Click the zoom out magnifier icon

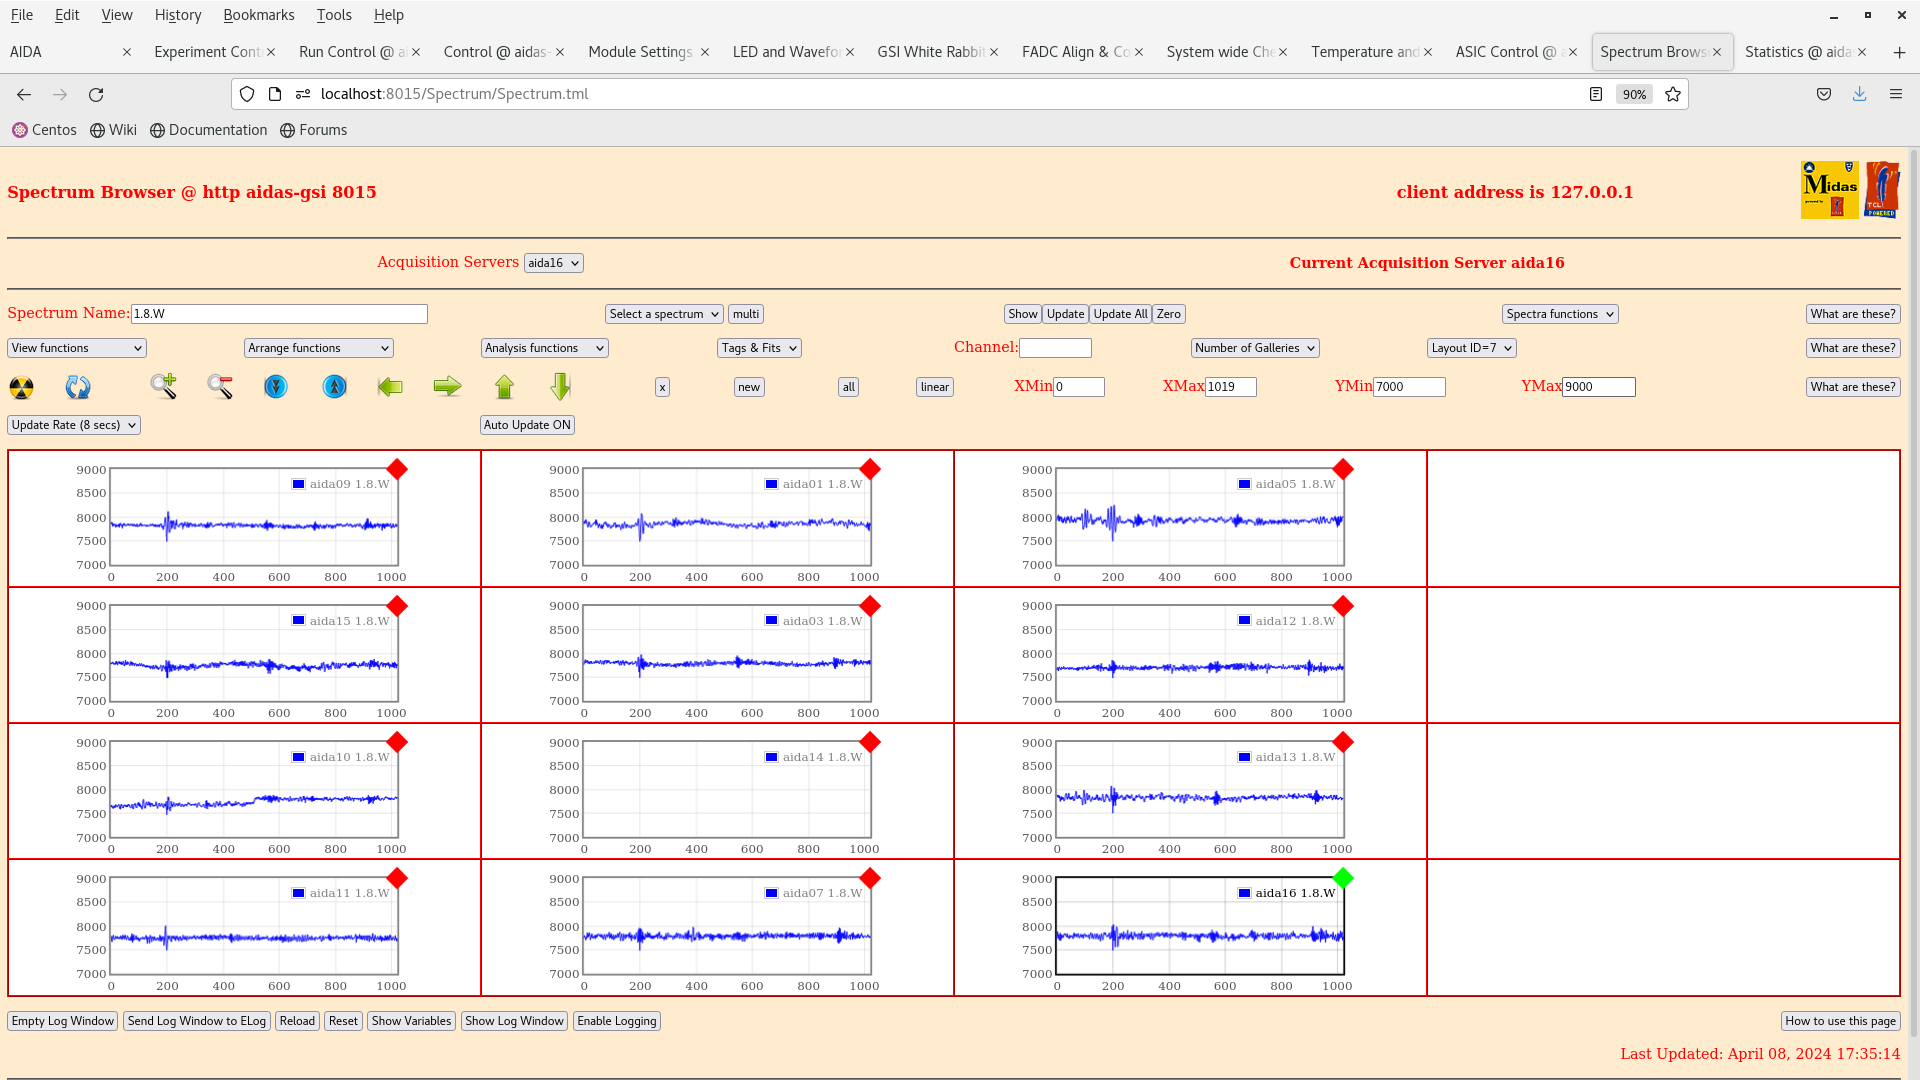[220, 386]
